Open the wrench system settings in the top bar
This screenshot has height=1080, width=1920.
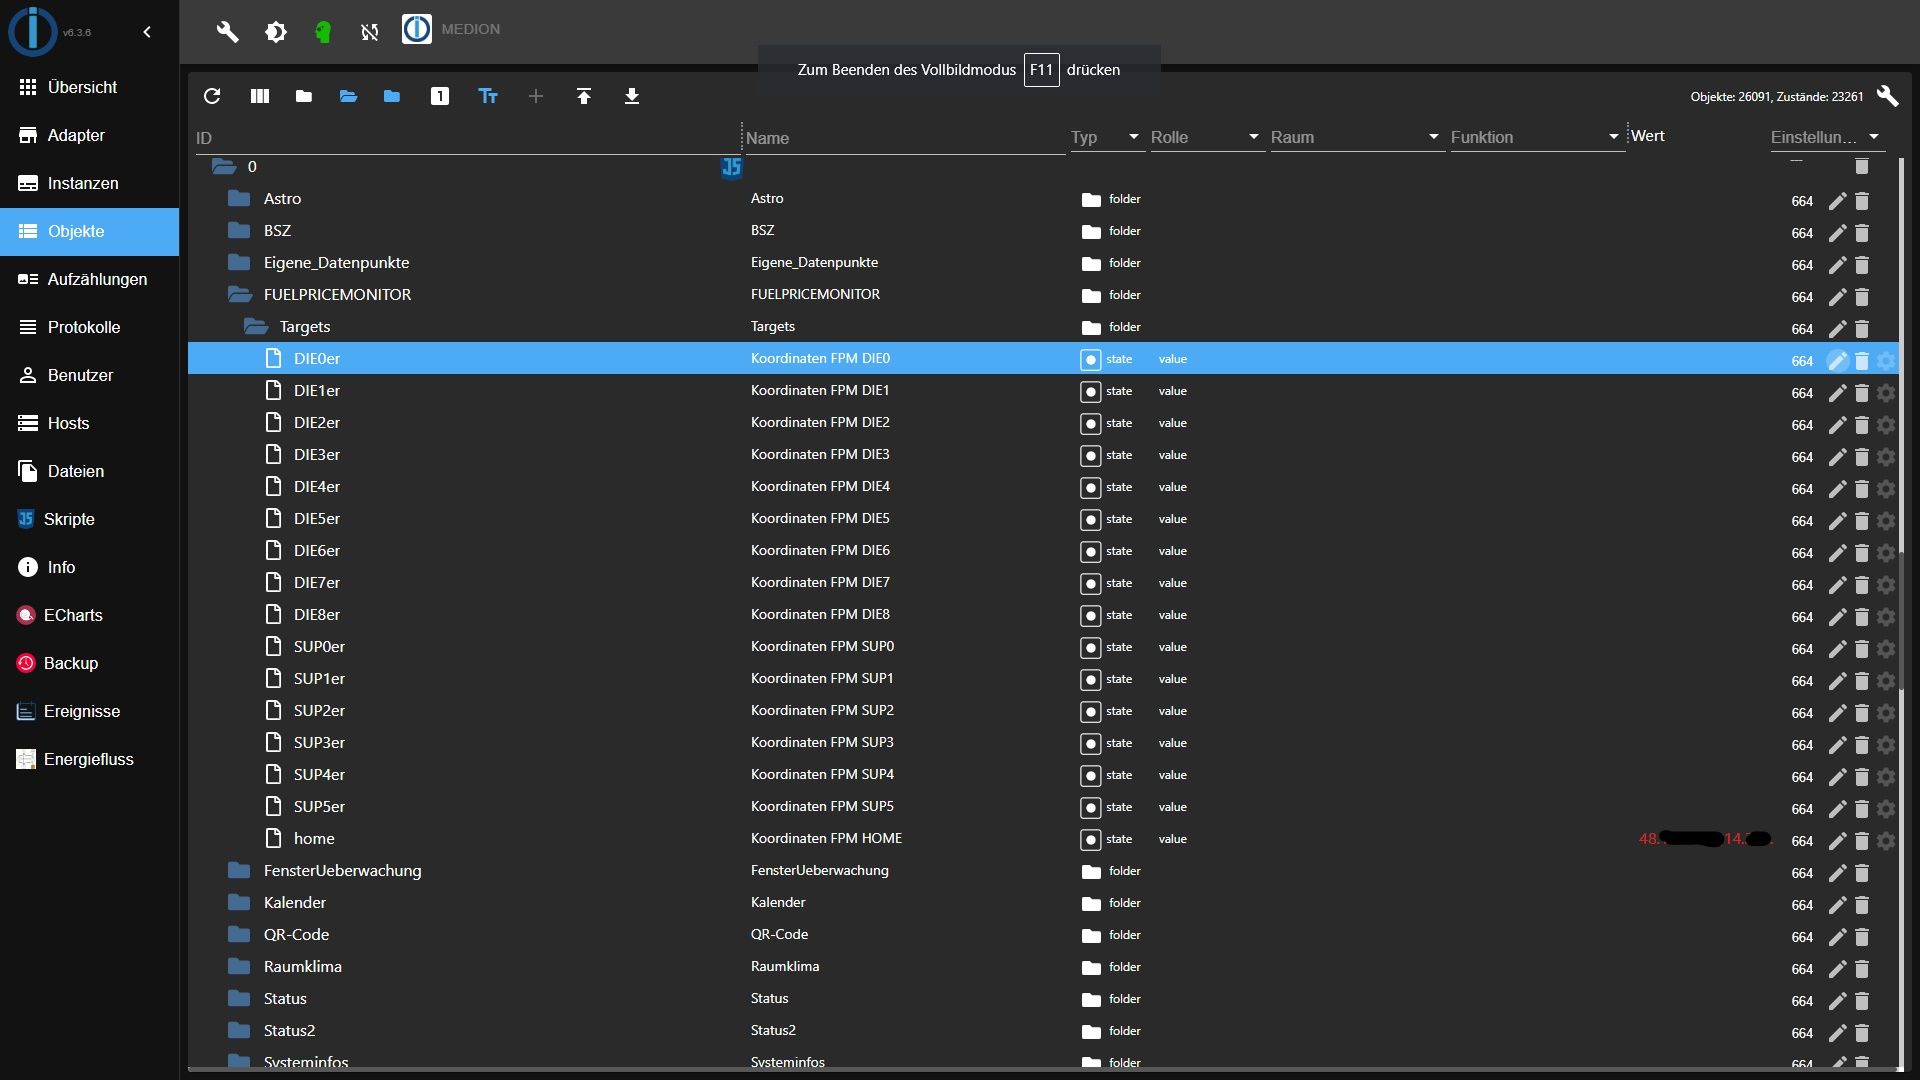tap(228, 32)
